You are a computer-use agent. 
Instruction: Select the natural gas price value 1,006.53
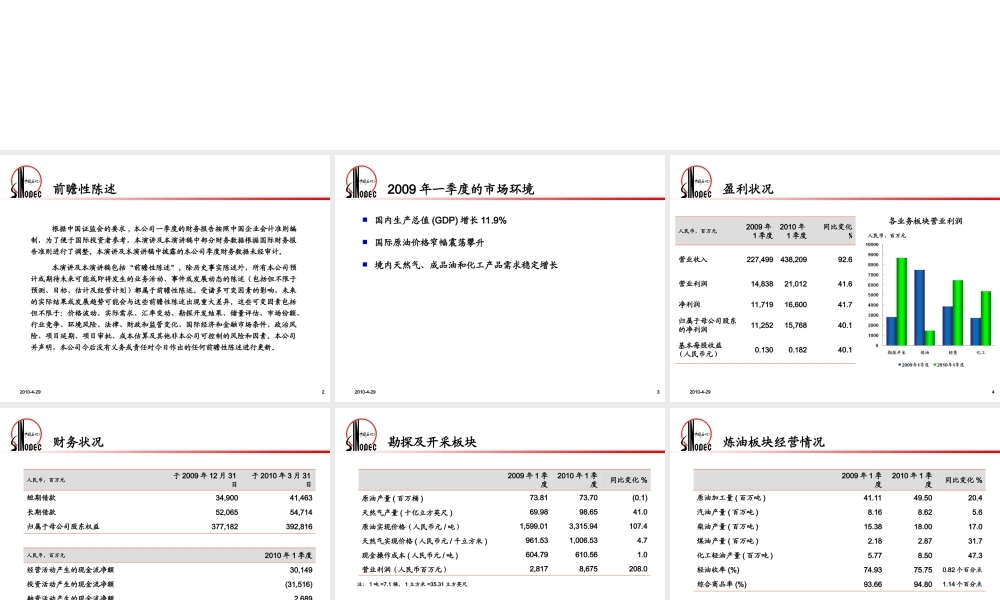(x=584, y=541)
